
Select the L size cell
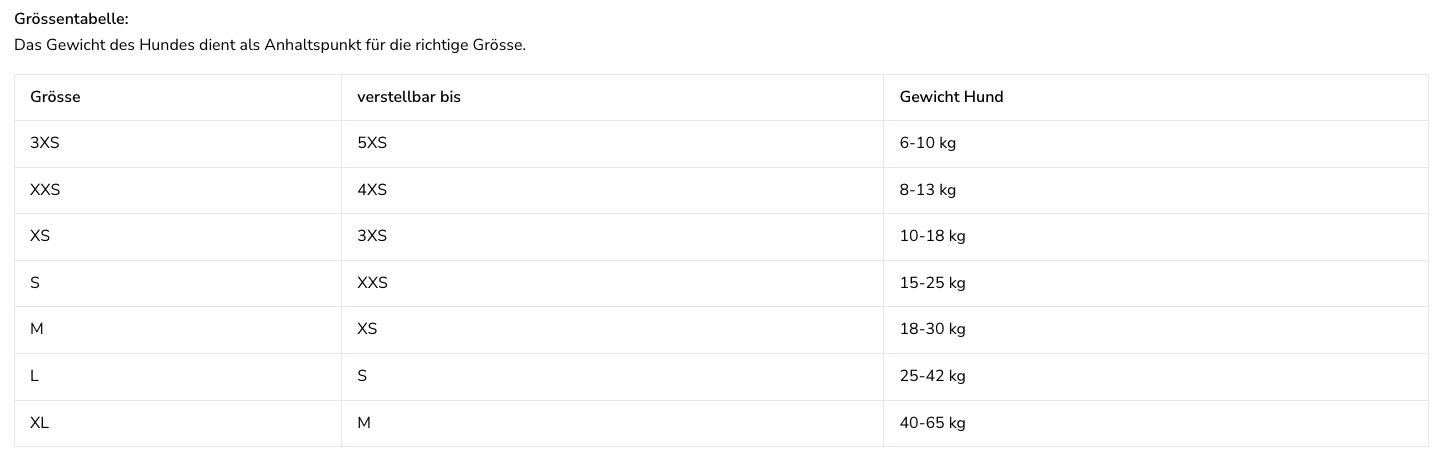pos(178,376)
